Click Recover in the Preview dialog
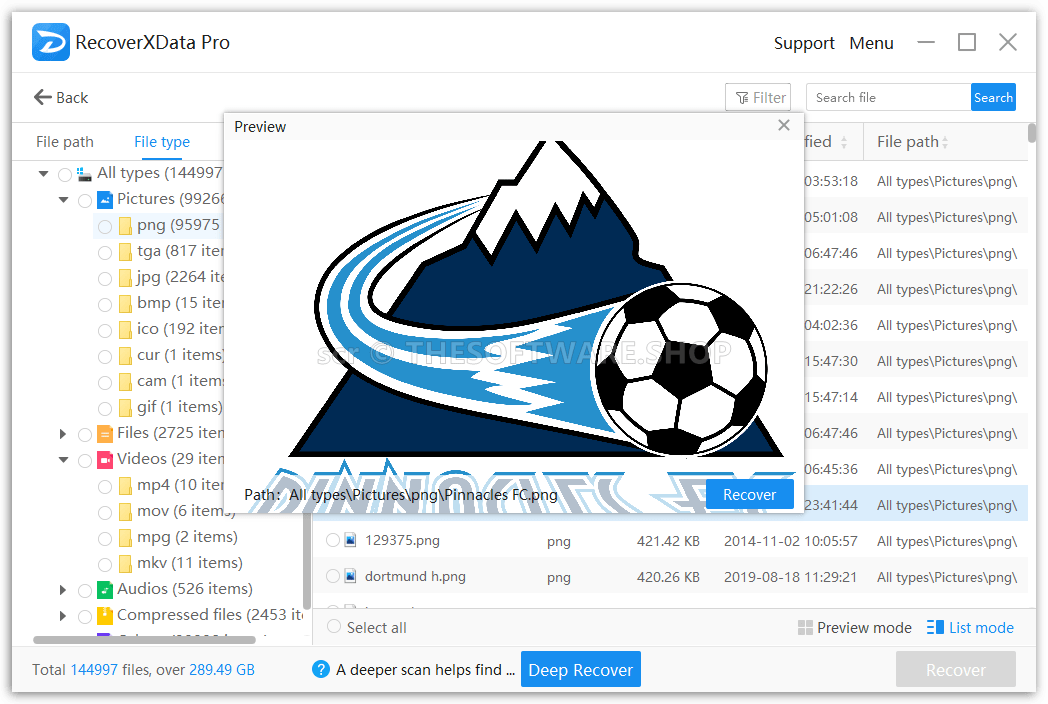The width and height of the screenshot is (1048, 704). pyautogui.click(x=750, y=495)
